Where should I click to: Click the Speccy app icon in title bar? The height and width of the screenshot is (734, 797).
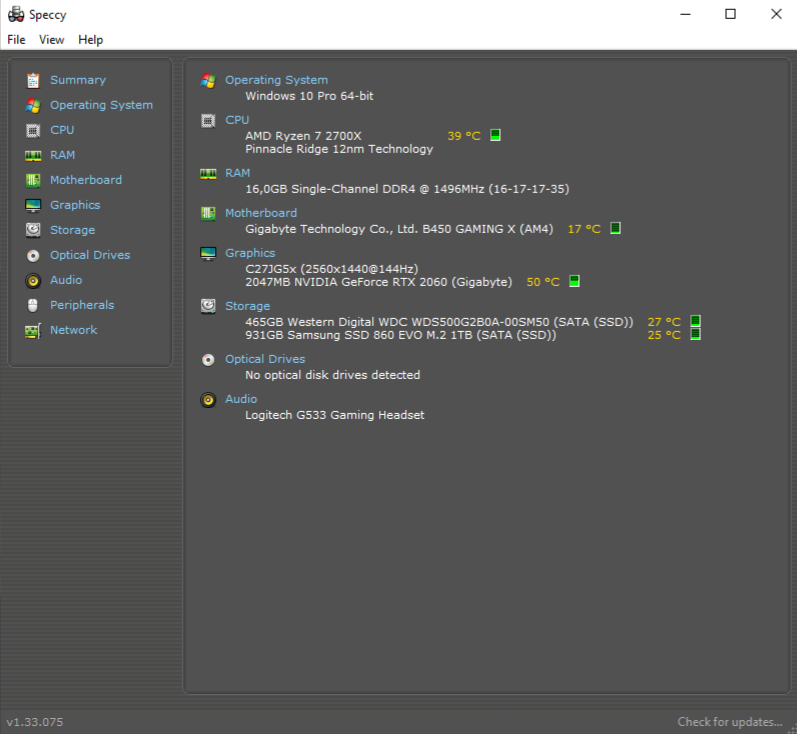point(16,14)
